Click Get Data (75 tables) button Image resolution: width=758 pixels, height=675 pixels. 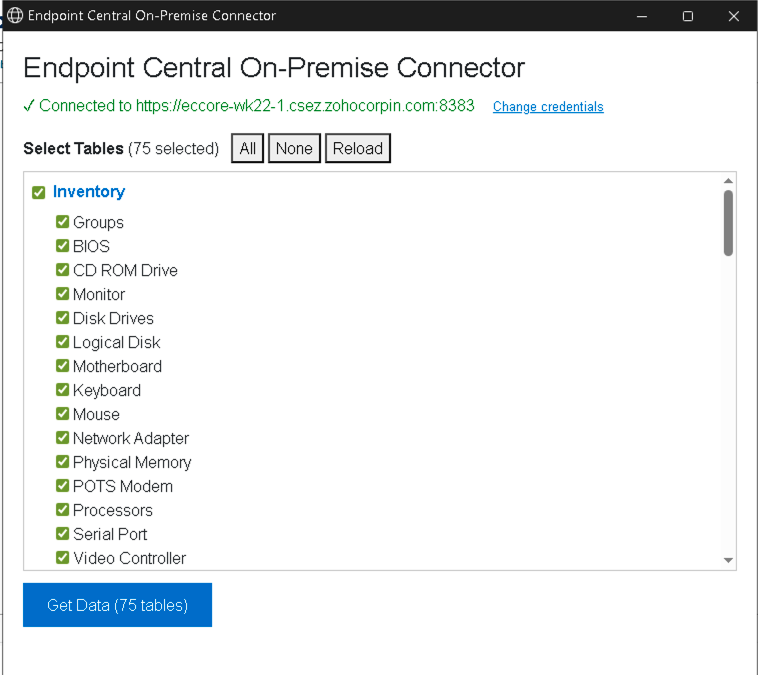[117, 605]
